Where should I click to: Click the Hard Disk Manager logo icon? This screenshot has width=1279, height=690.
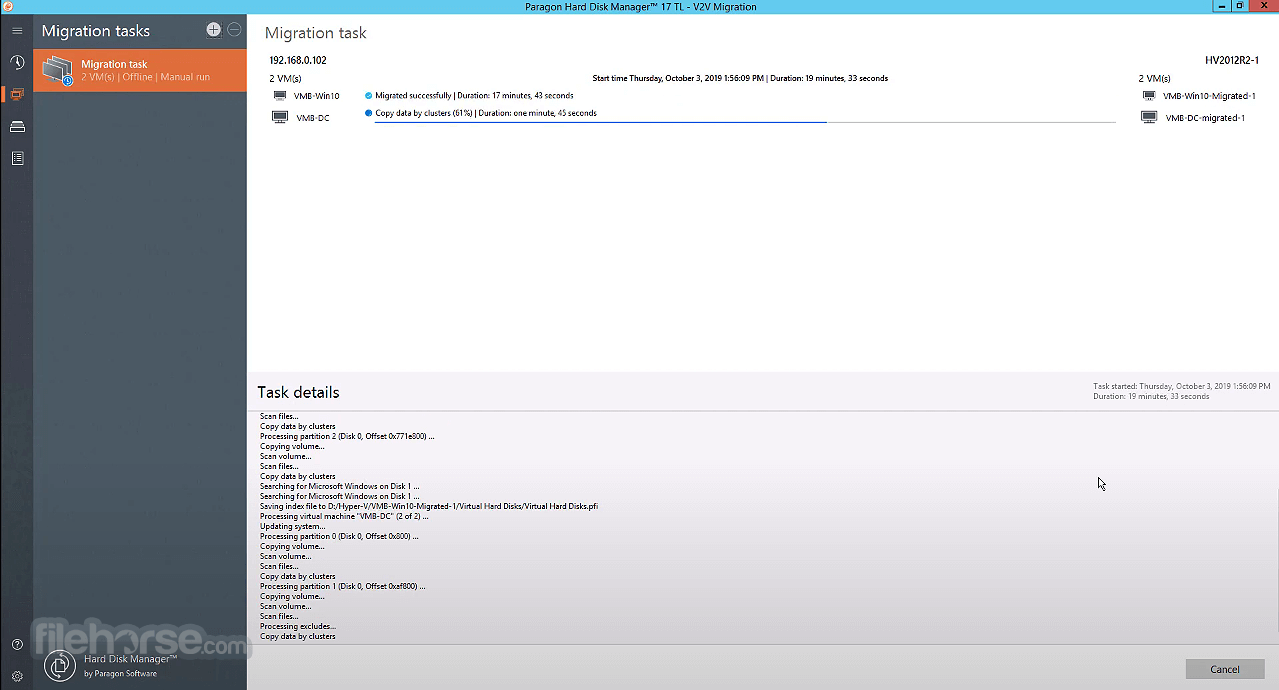point(60,665)
